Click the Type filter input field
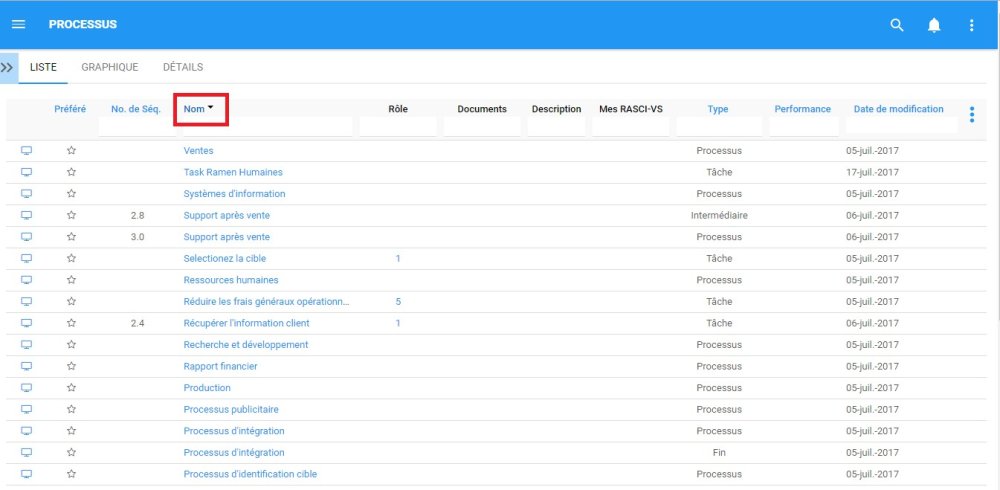 click(x=719, y=126)
